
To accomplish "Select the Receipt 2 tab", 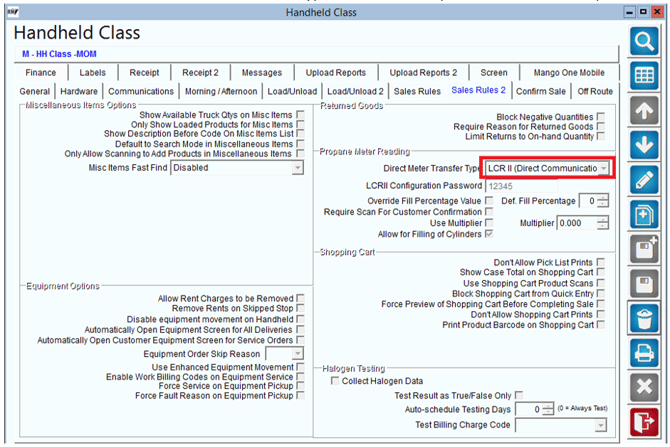I will click(x=200, y=73).
